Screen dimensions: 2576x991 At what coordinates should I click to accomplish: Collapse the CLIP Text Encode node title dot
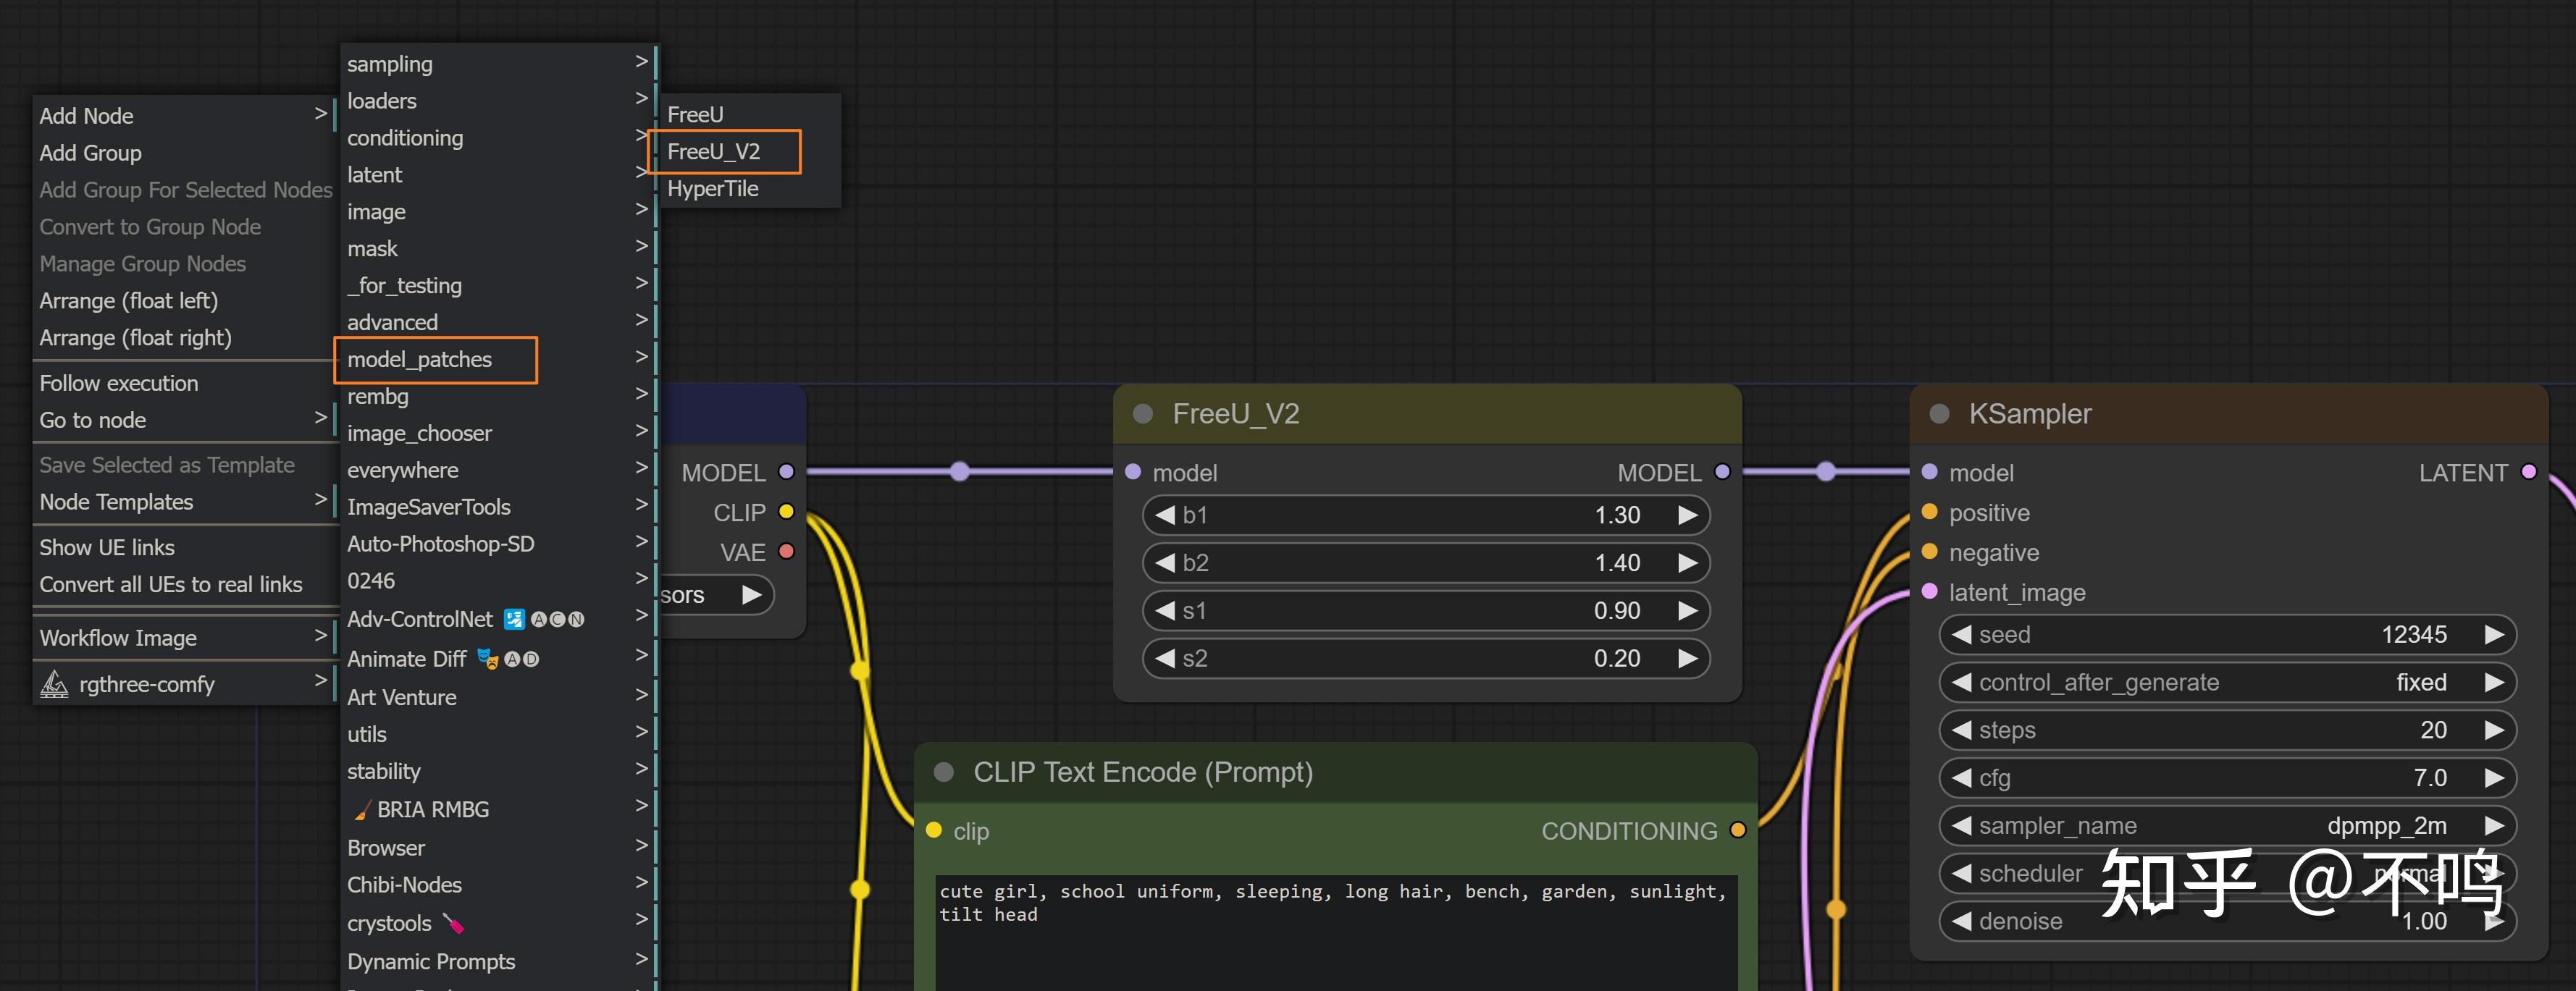(943, 772)
